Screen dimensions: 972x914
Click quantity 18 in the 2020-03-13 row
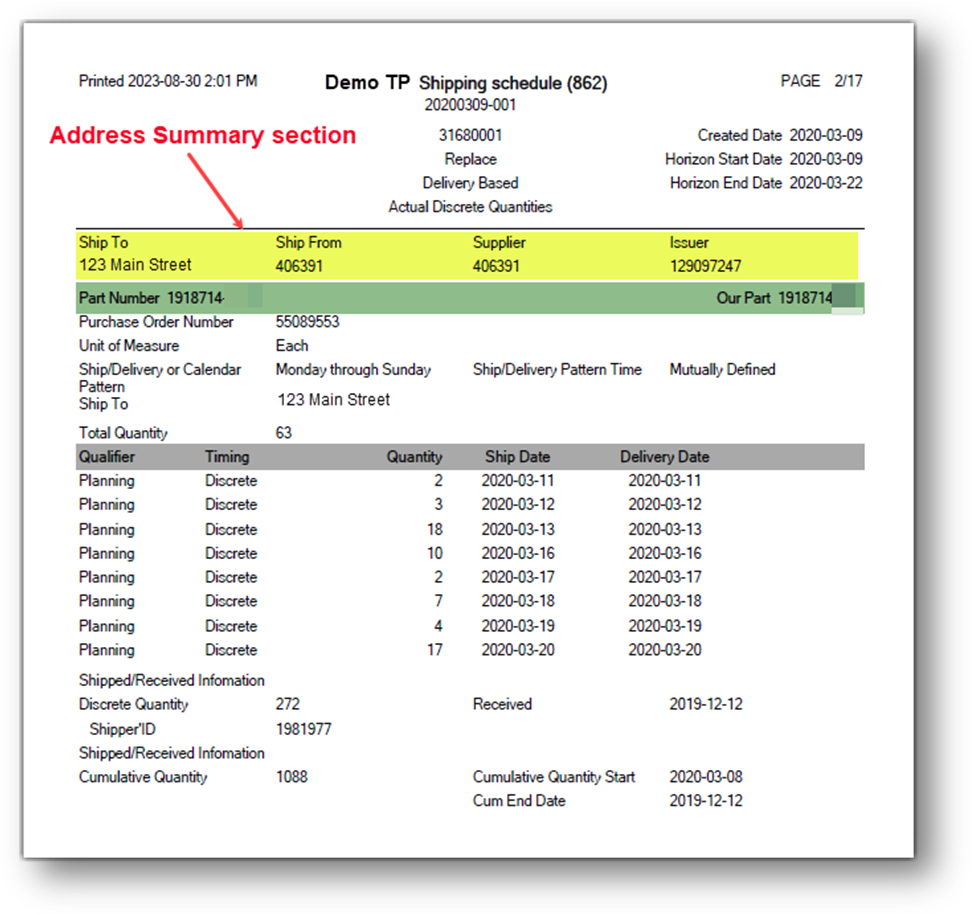[435, 530]
